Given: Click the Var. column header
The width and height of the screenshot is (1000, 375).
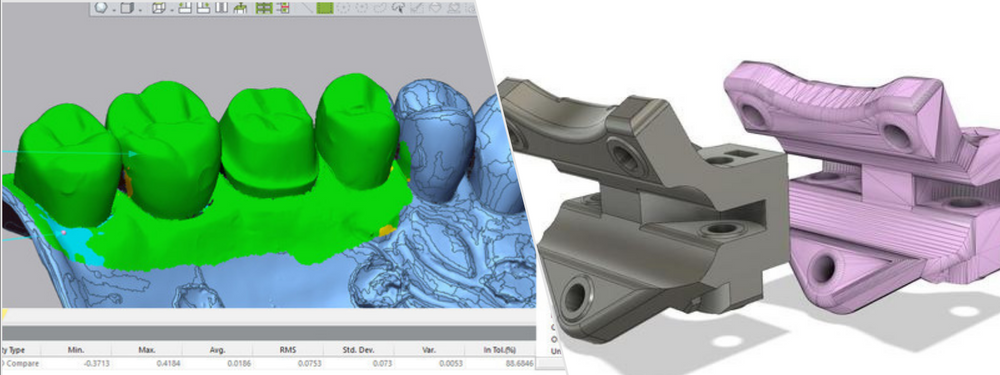Looking at the screenshot, I should (429, 350).
